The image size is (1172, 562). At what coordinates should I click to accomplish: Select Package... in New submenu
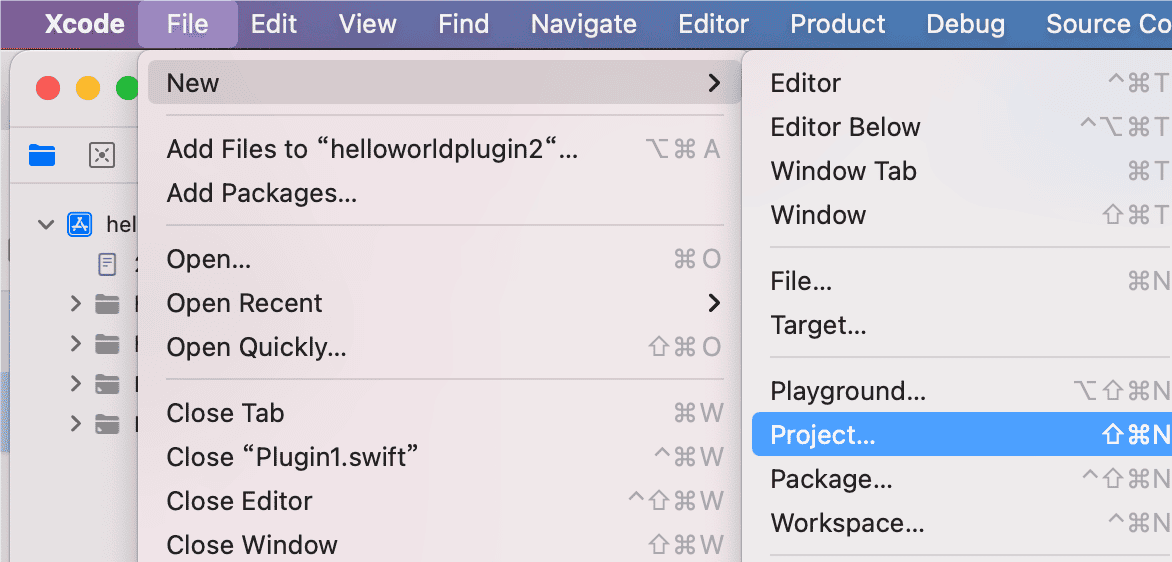click(962, 478)
